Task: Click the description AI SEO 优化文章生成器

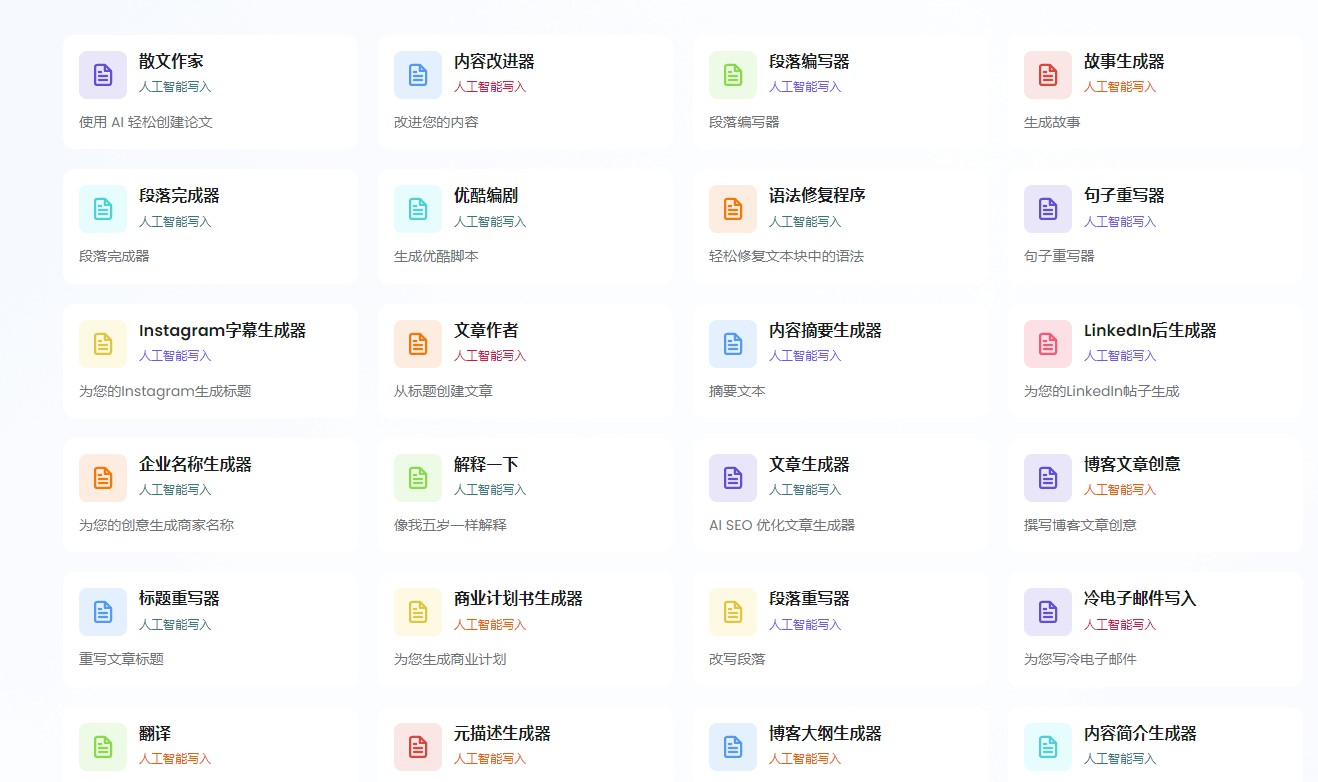Action: pyautogui.click(x=782, y=525)
